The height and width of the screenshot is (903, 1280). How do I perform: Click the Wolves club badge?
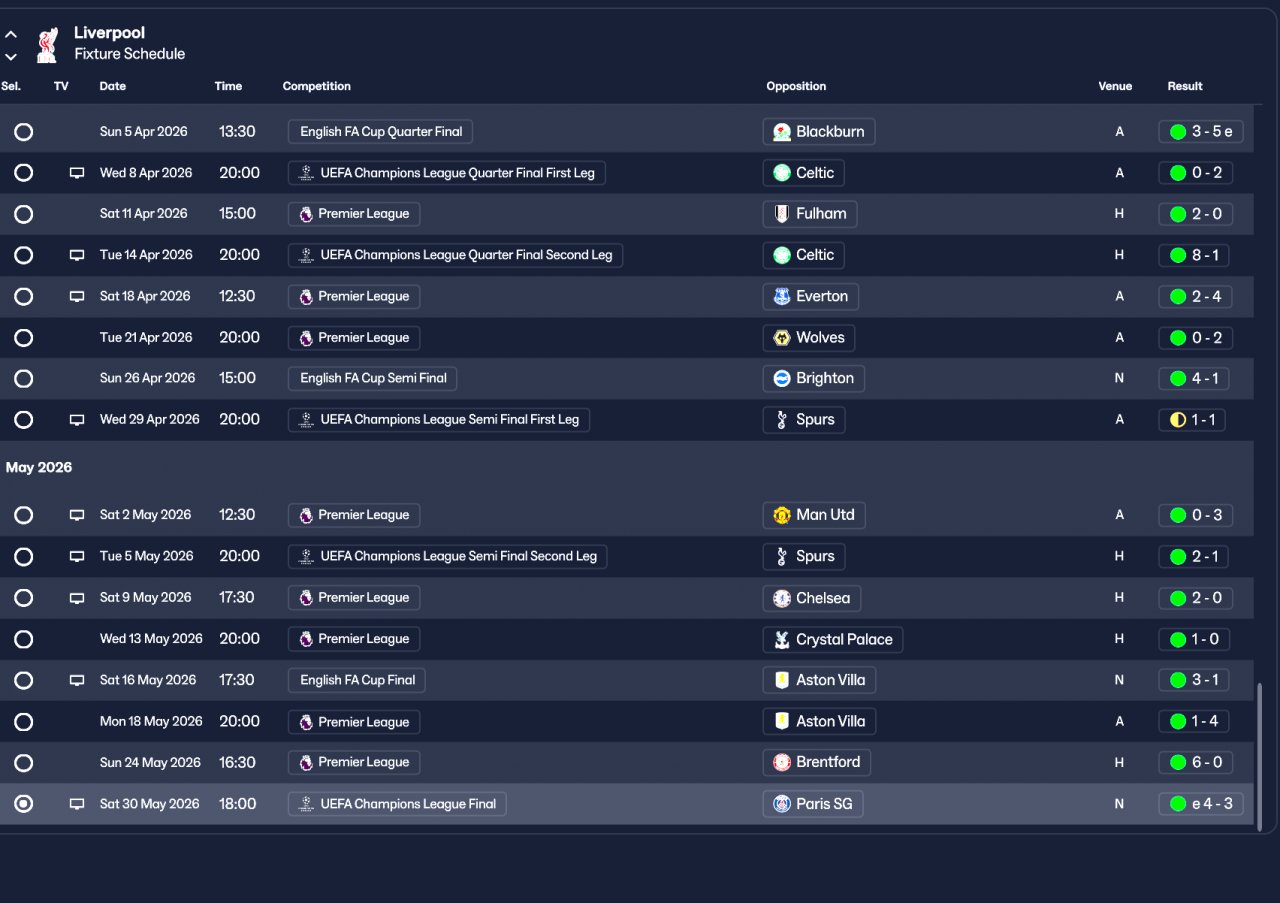click(x=782, y=338)
